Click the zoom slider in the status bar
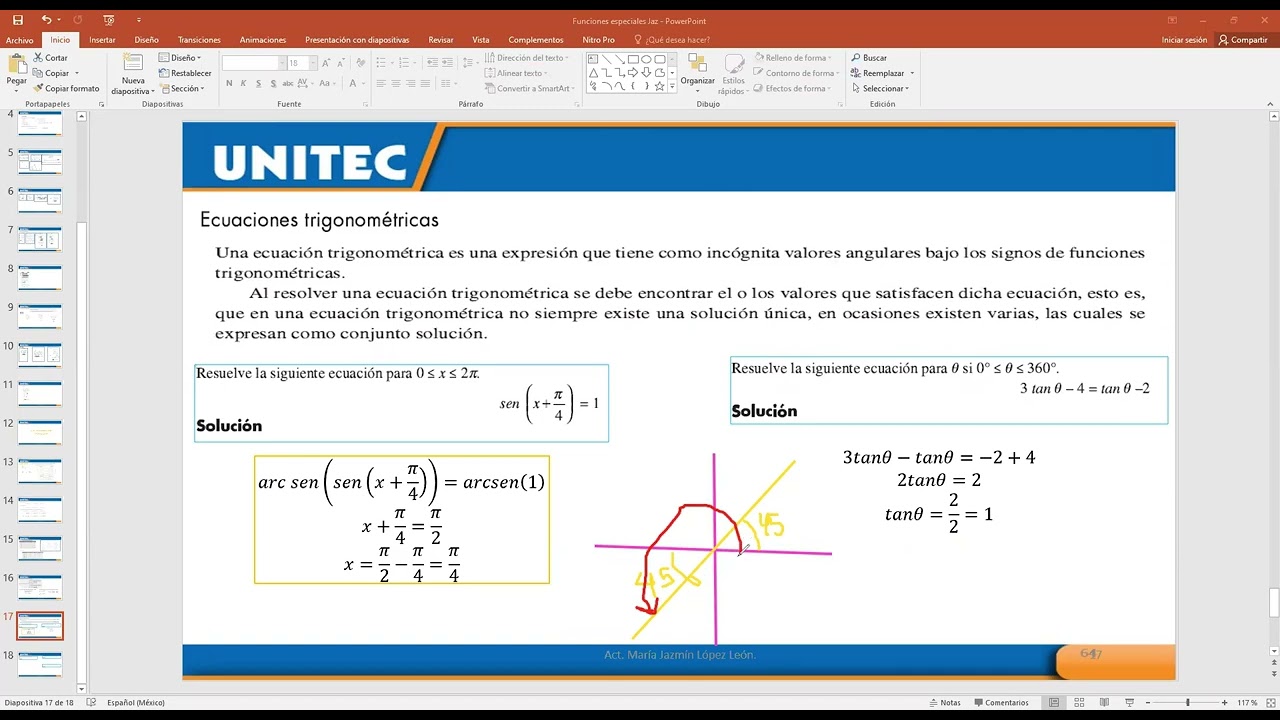1280x720 pixels. (1187, 702)
